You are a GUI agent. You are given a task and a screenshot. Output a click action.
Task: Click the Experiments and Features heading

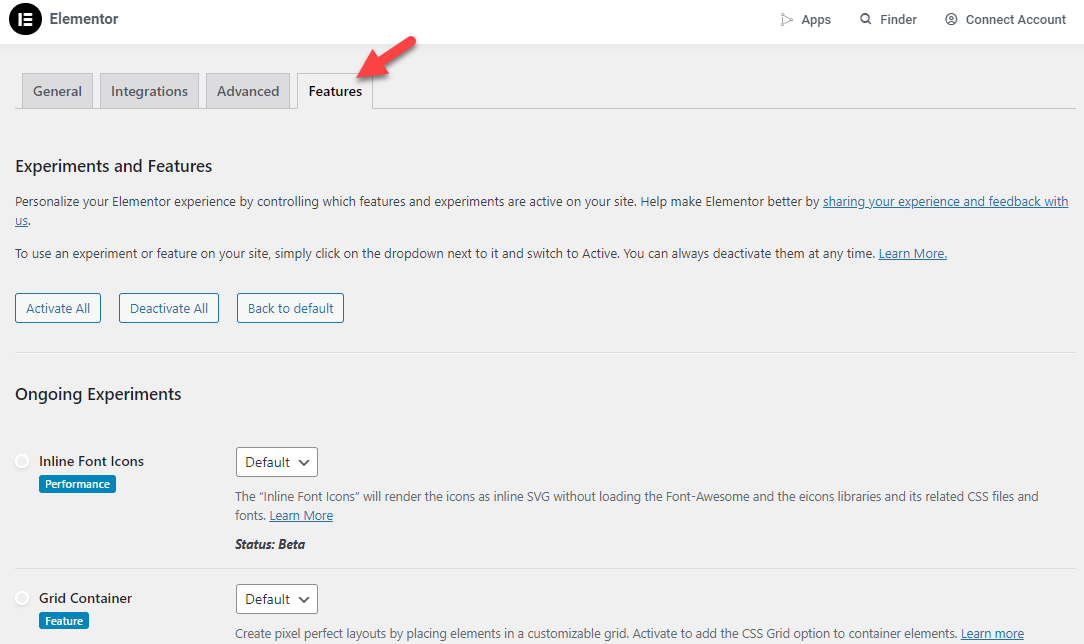pyautogui.click(x=113, y=166)
